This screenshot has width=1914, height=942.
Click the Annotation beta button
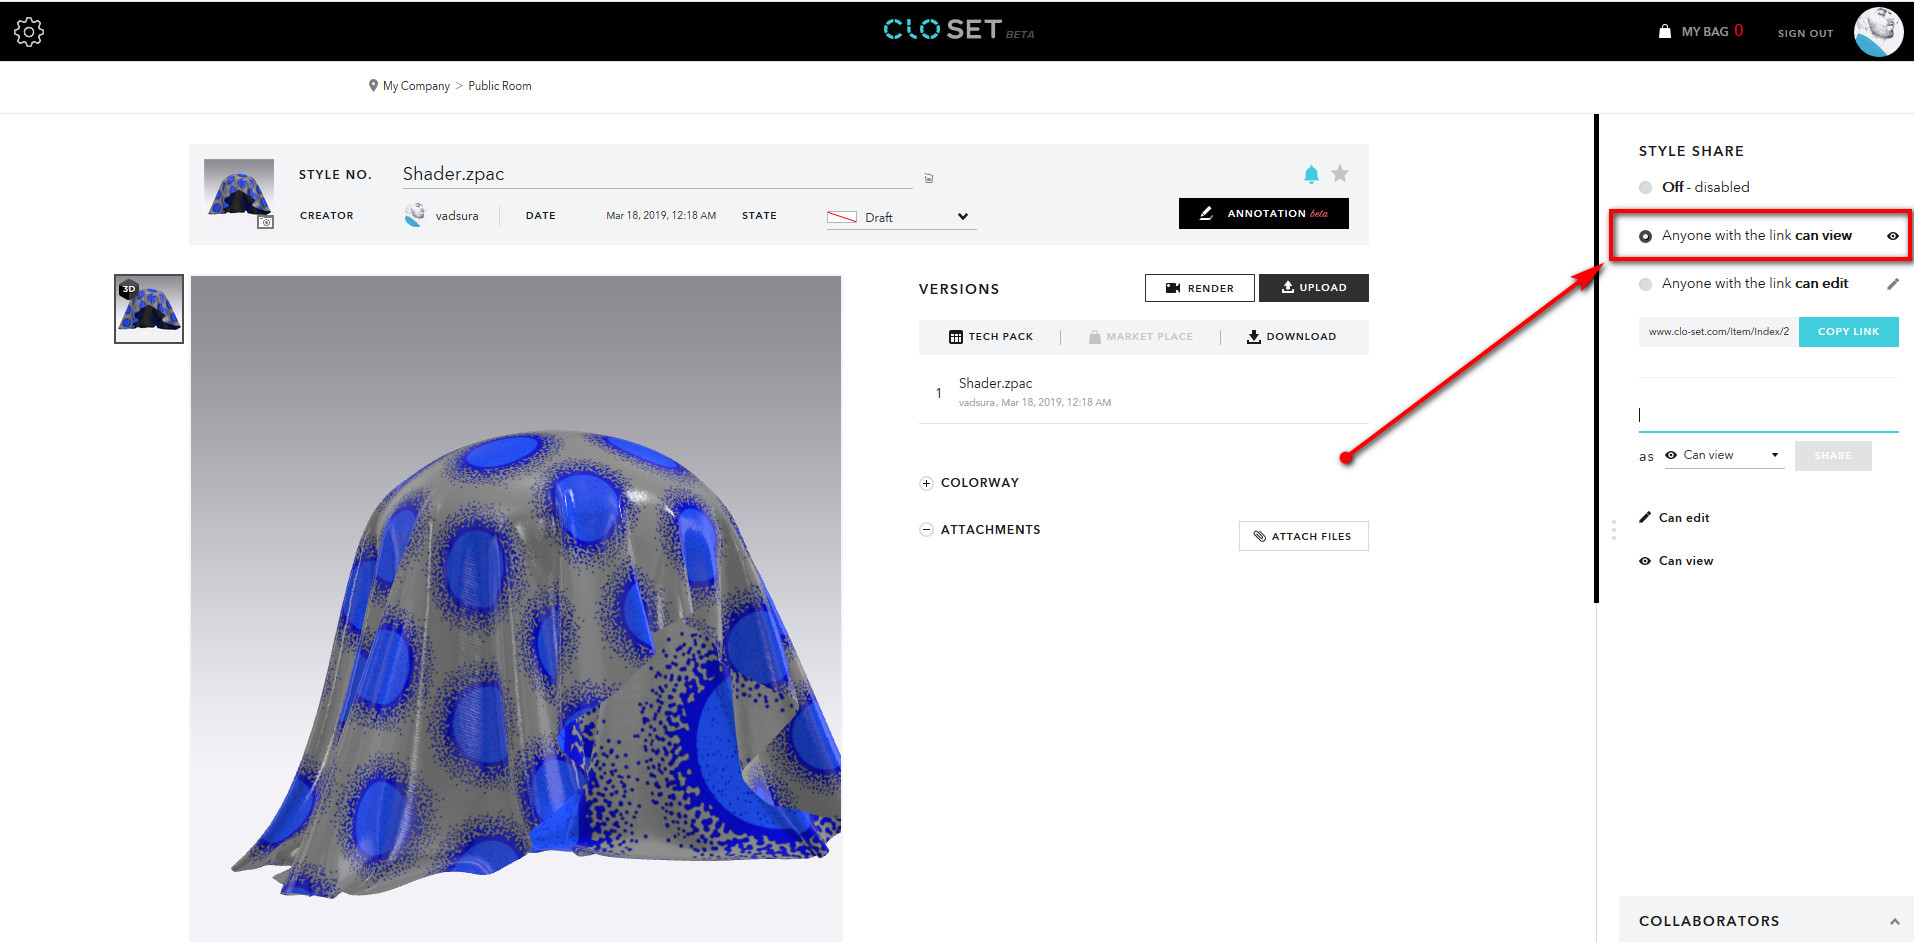coord(1264,213)
